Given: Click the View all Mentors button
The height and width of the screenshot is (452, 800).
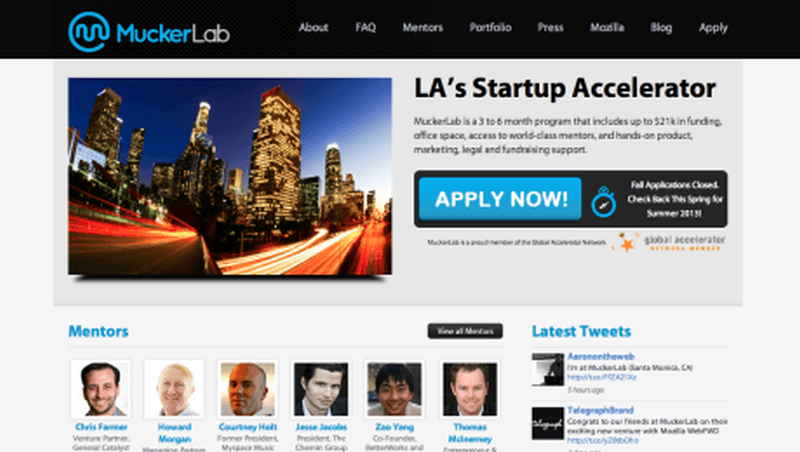Looking at the screenshot, I should click(x=465, y=331).
